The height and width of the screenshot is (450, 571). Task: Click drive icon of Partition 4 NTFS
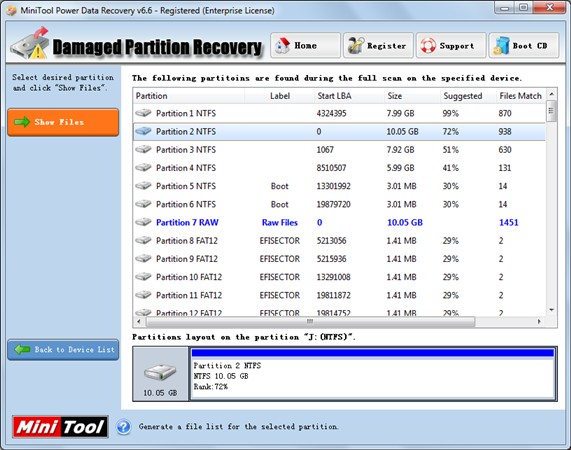143,167
